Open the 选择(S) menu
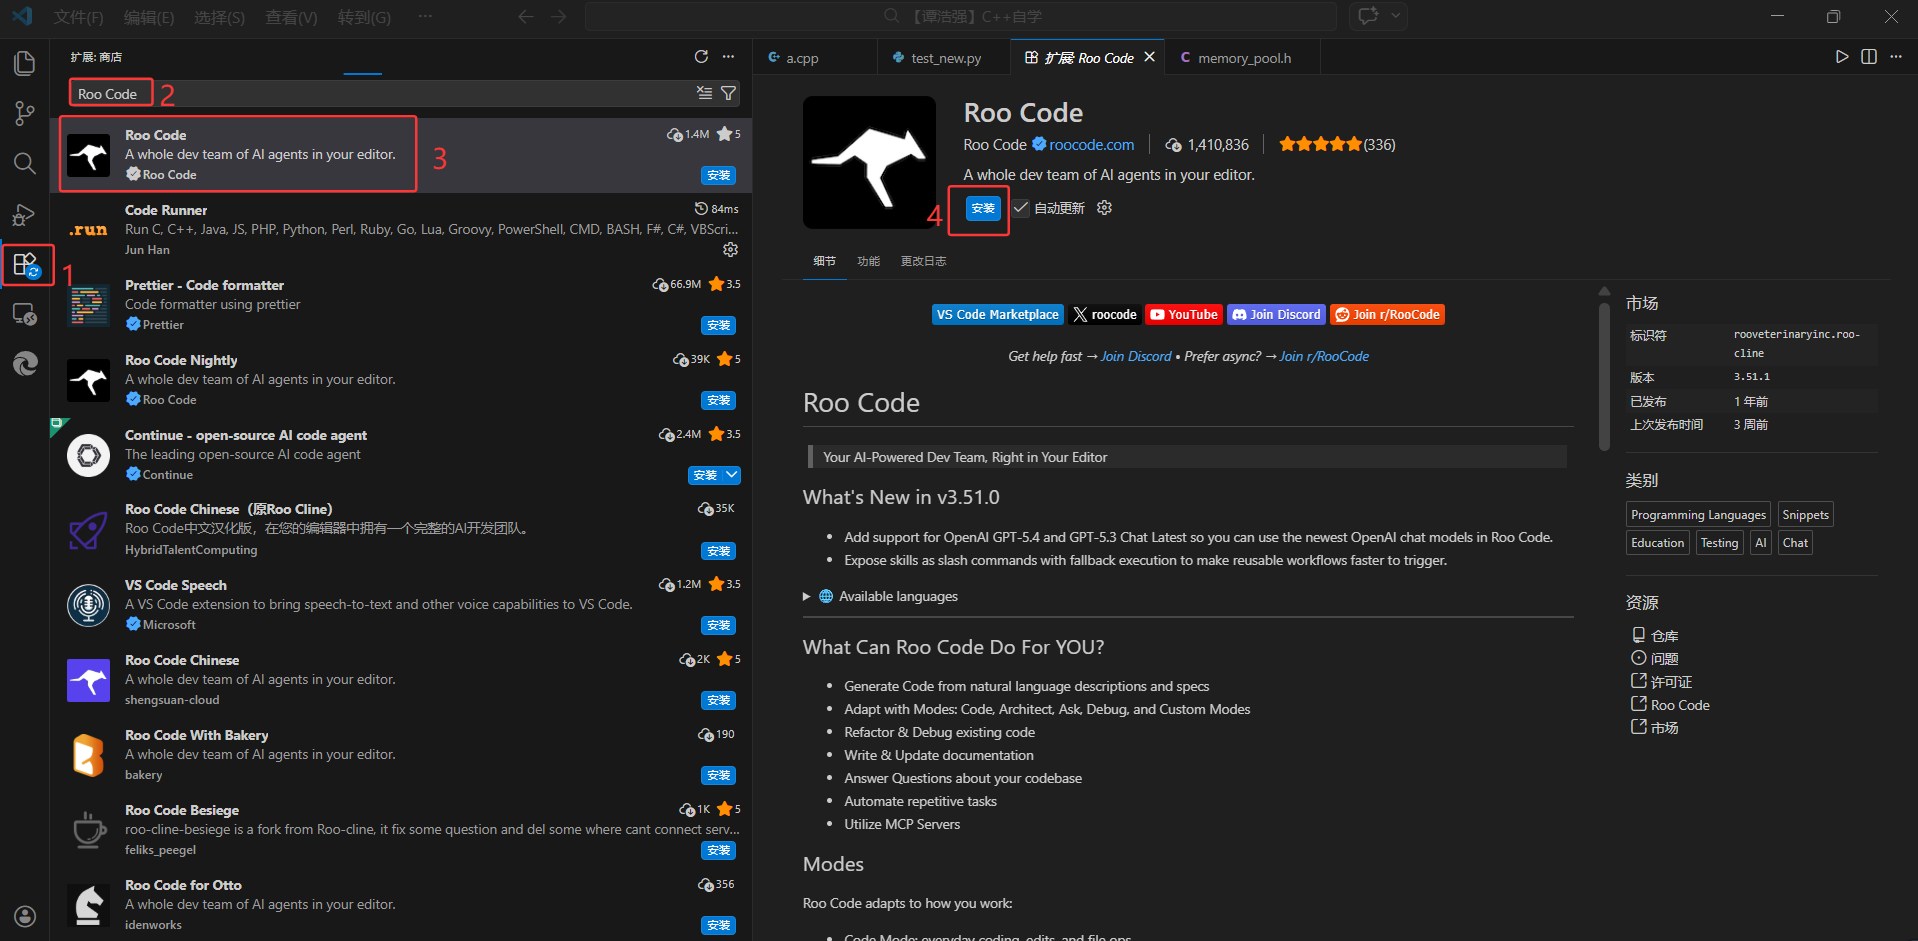1918x941 pixels. [x=219, y=17]
